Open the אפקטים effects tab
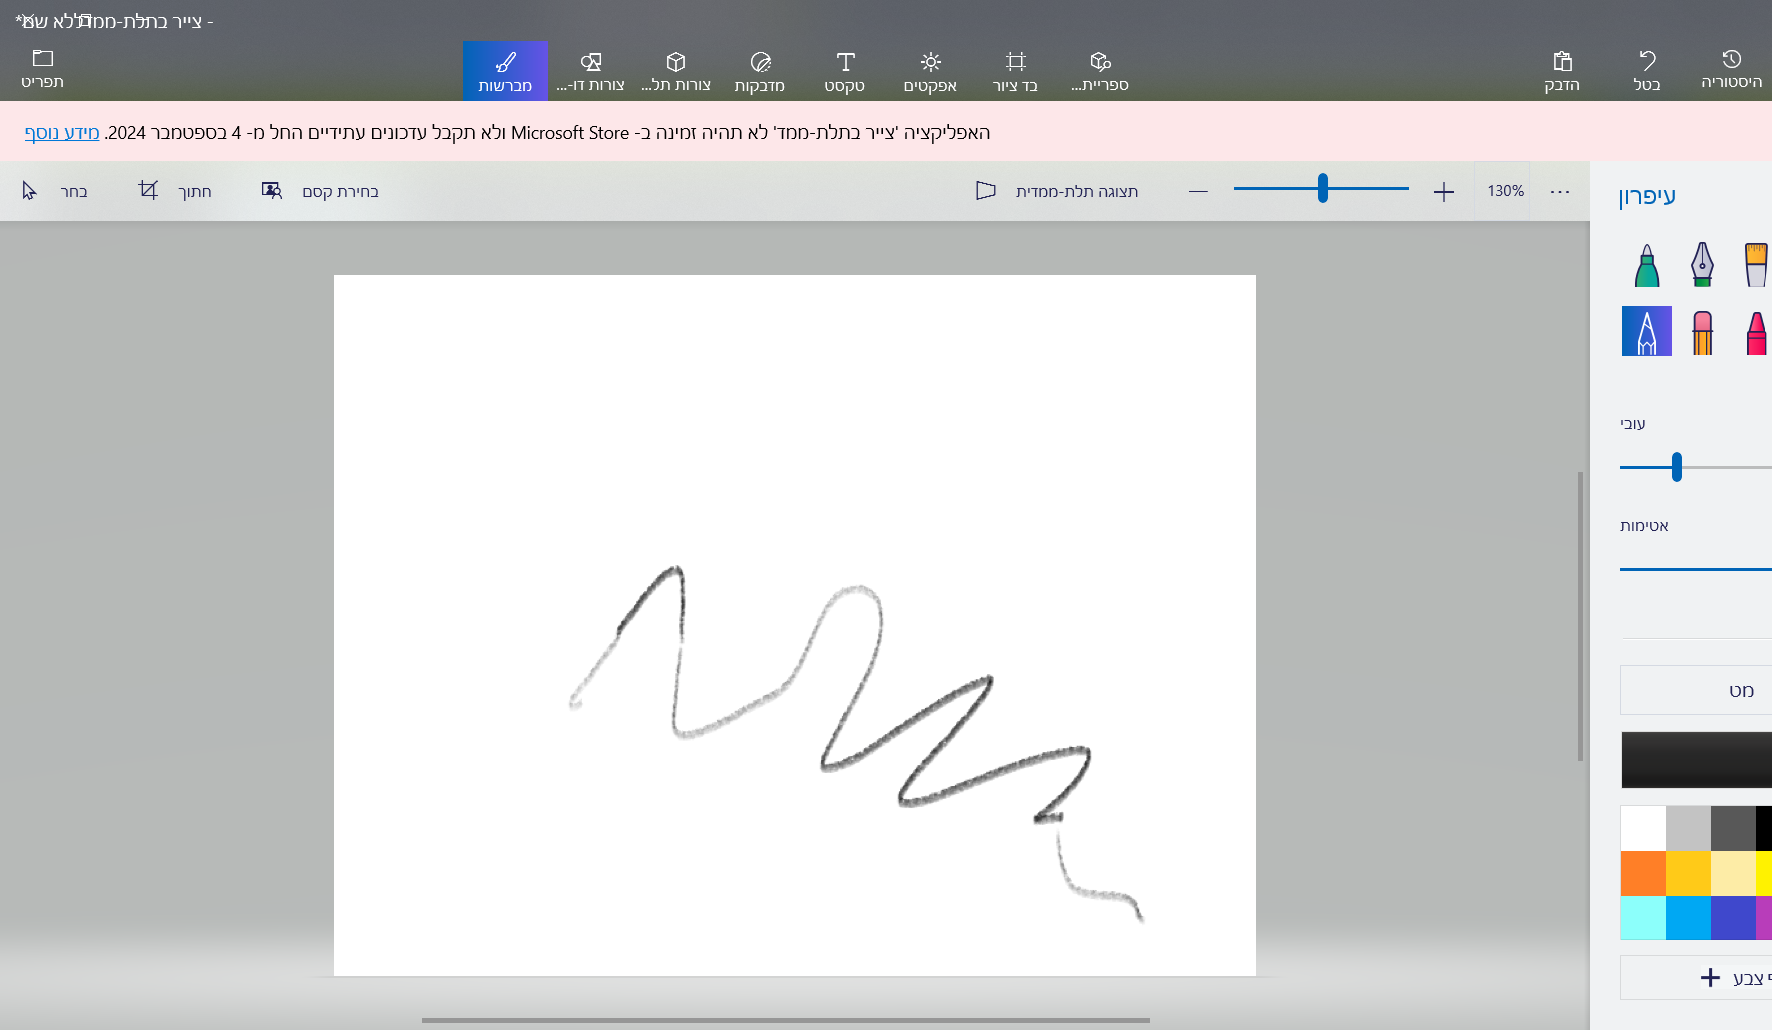This screenshot has width=1772, height=1030. point(930,71)
